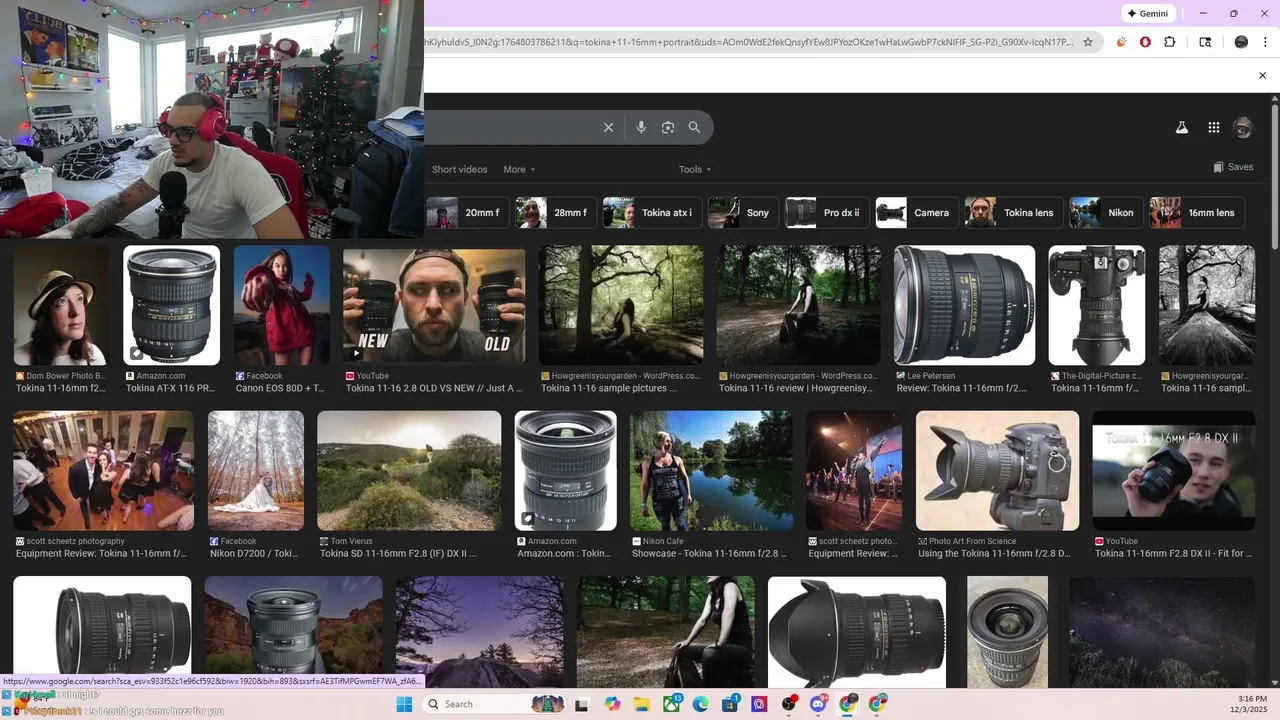Open Tom Vierus landscape thumbnail

click(409, 470)
